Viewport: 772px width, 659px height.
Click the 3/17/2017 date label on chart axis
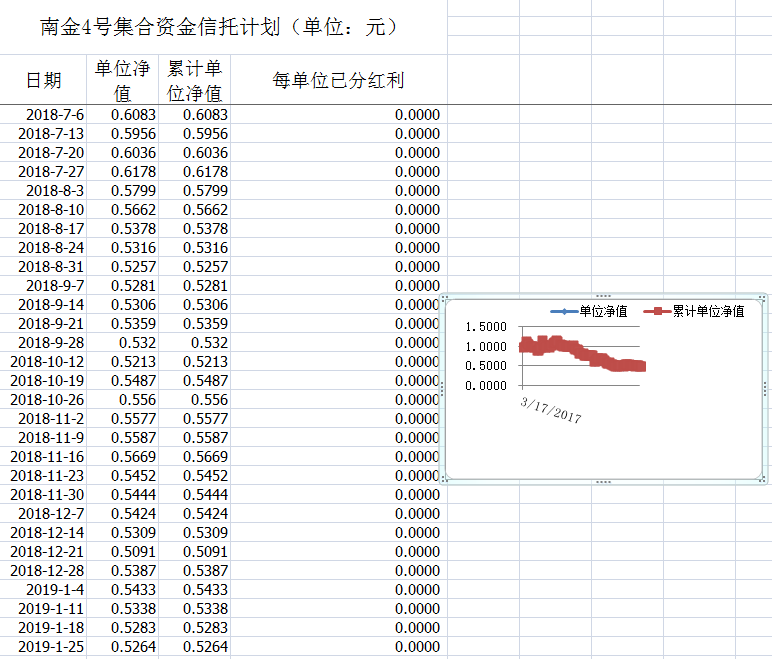(x=551, y=410)
